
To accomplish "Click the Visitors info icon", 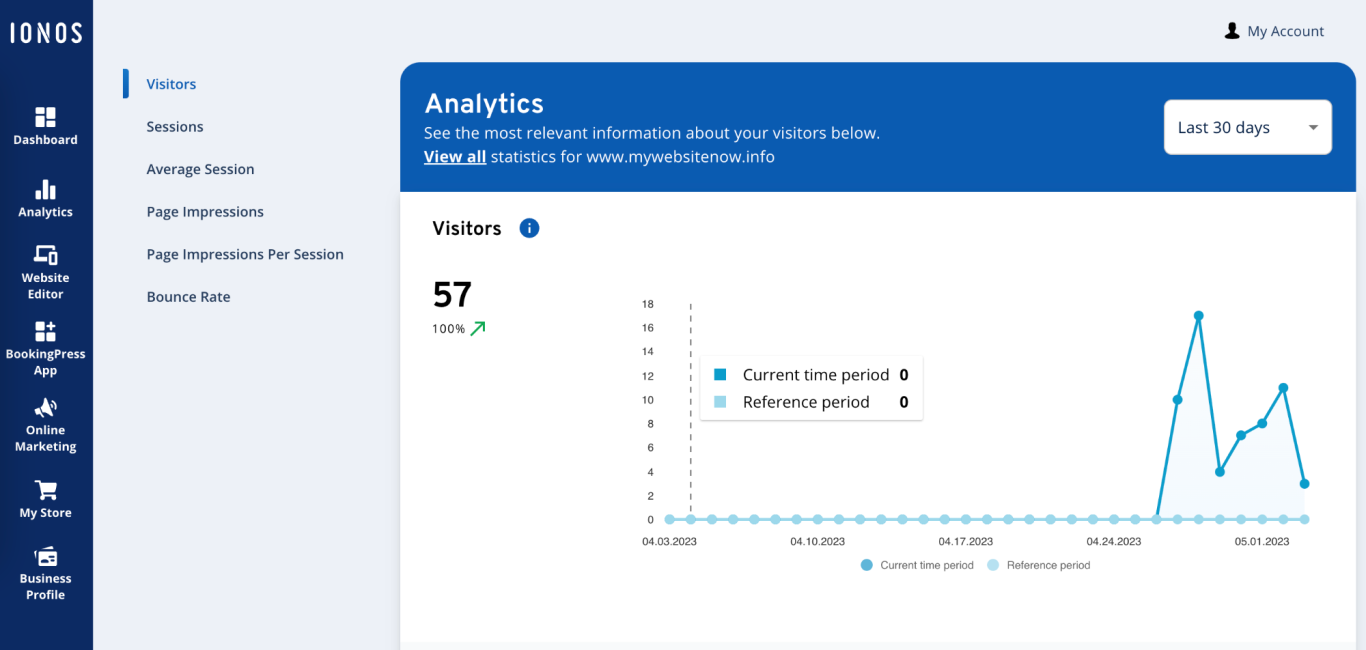I will [x=529, y=228].
